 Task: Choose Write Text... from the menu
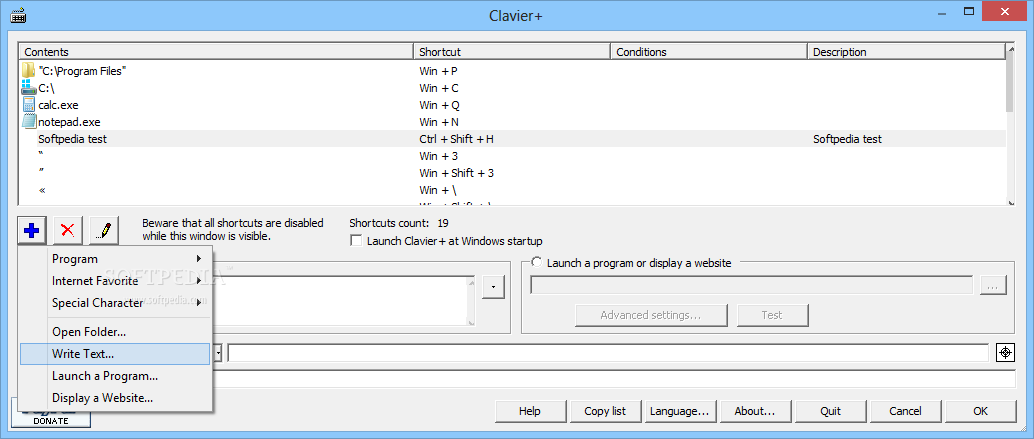(x=115, y=354)
